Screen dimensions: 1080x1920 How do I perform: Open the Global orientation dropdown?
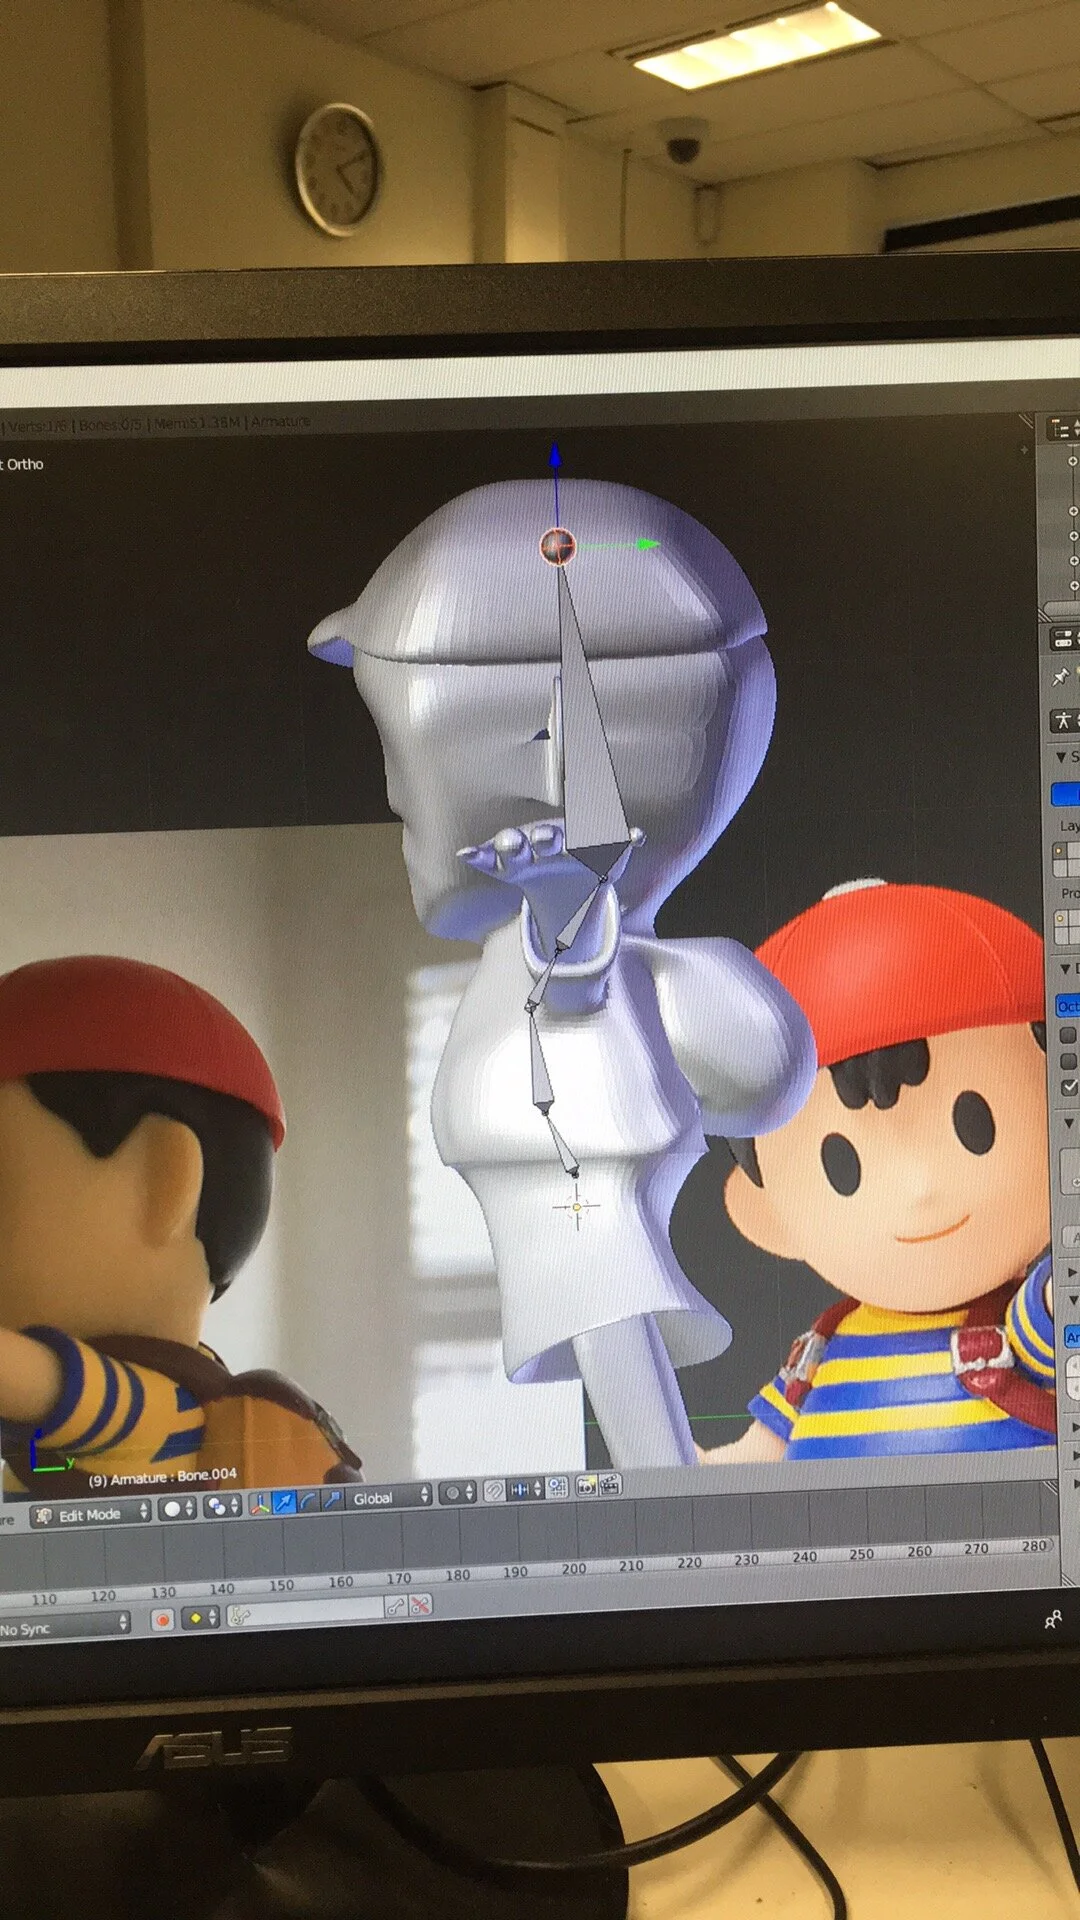point(390,1497)
